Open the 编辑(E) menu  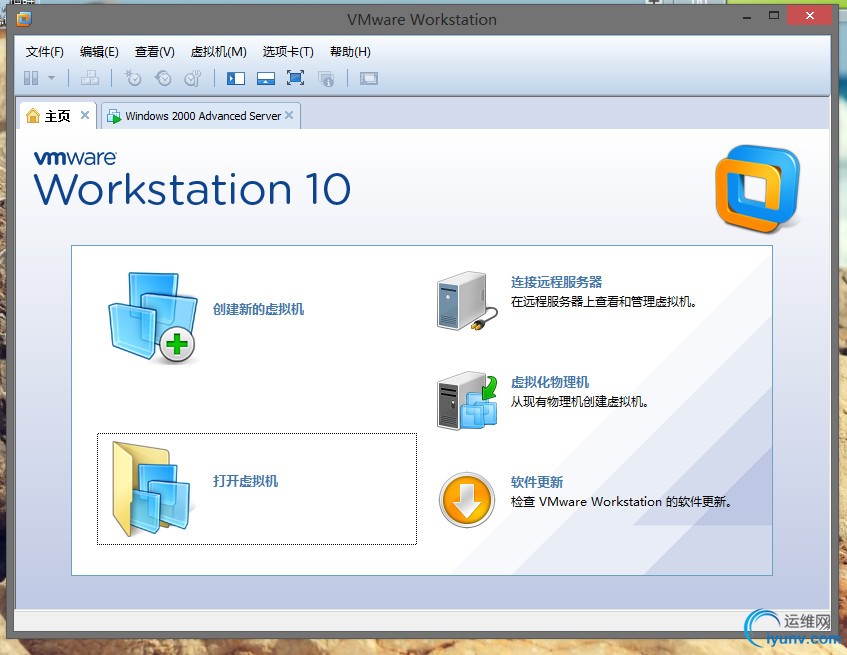99,52
